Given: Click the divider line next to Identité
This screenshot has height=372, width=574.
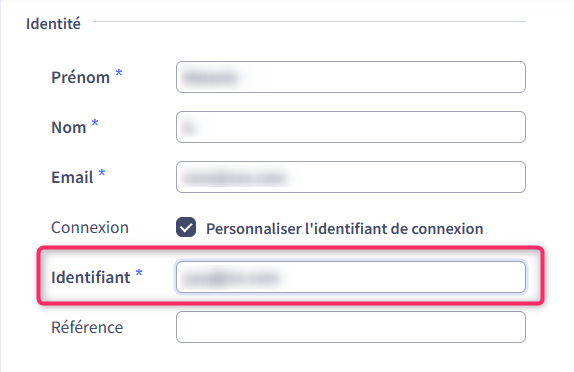Looking at the screenshot, I should coord(309,22).
